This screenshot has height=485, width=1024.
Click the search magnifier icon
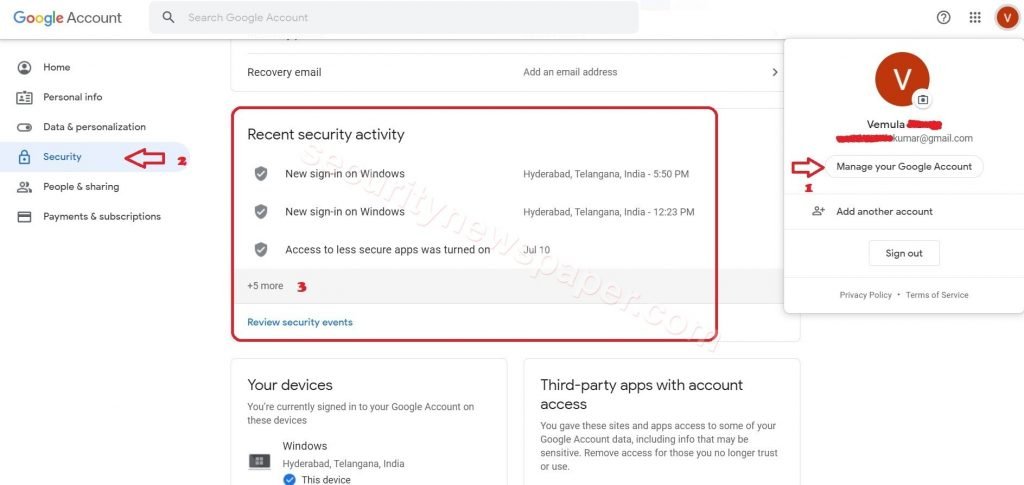(x=168, y=18)
